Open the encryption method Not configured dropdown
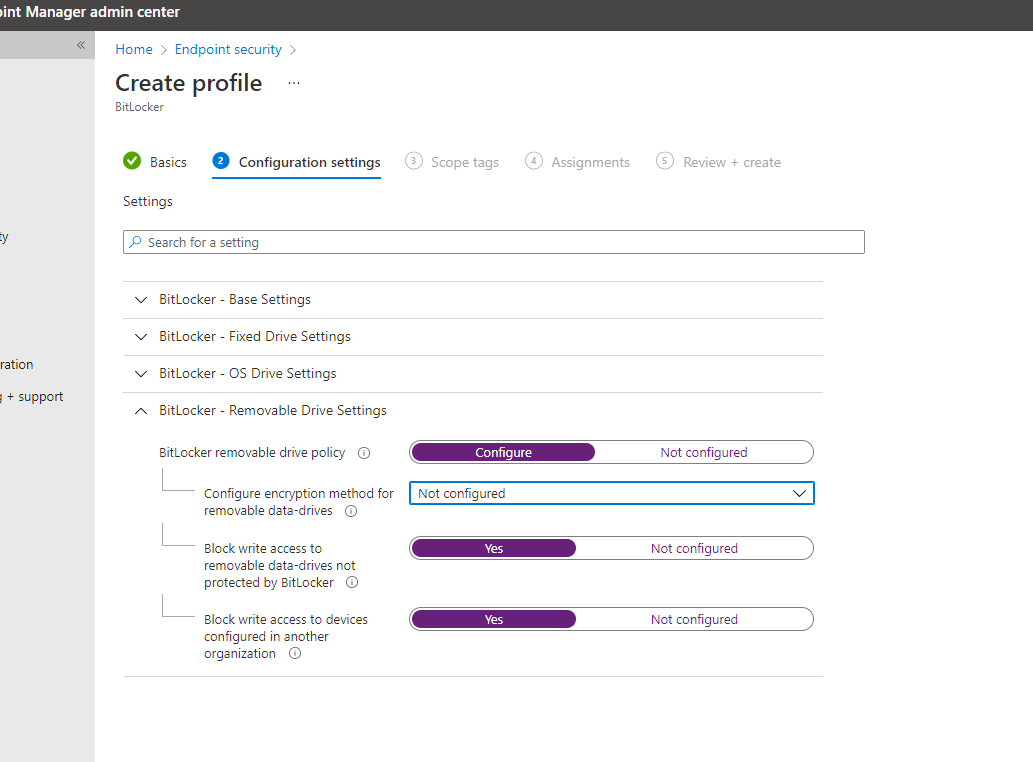This screenshot has width=1033, height=762. pos(611,493)
